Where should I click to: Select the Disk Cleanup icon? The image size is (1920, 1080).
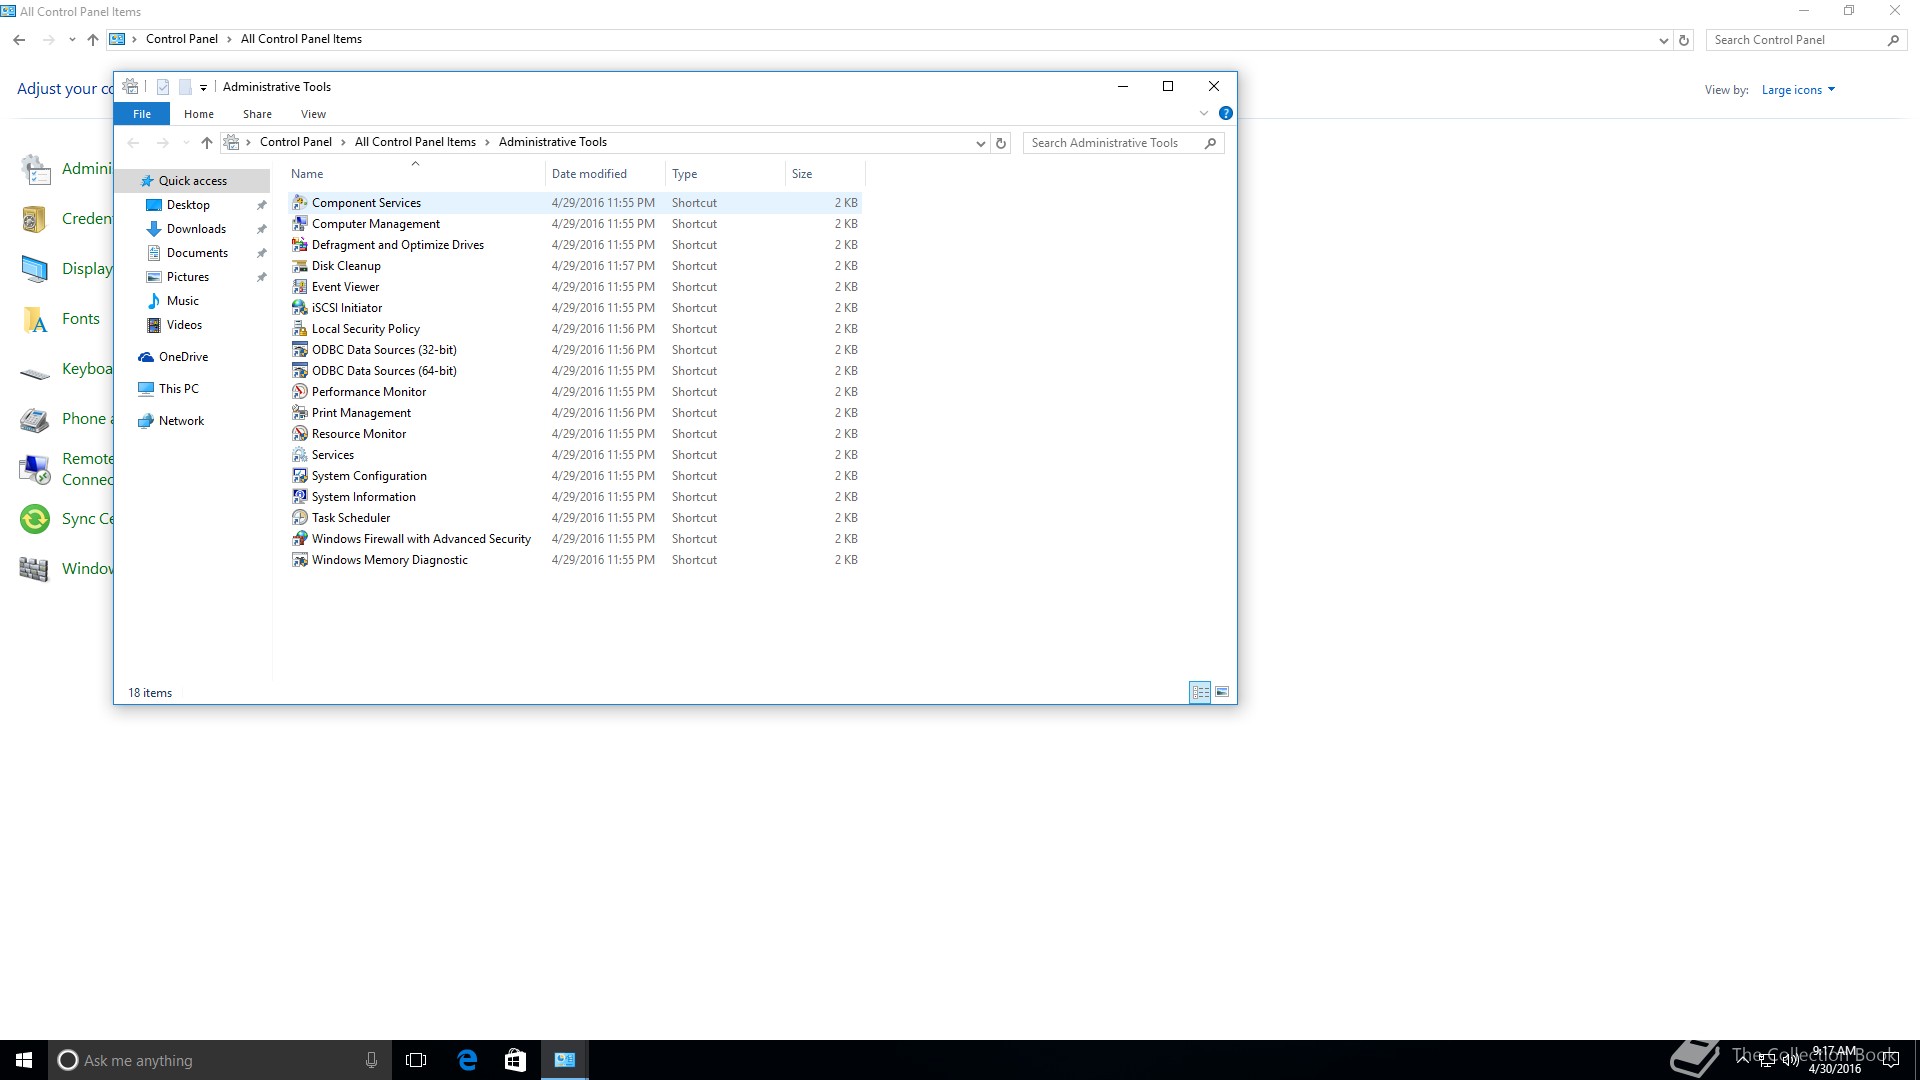pos(299,265)
